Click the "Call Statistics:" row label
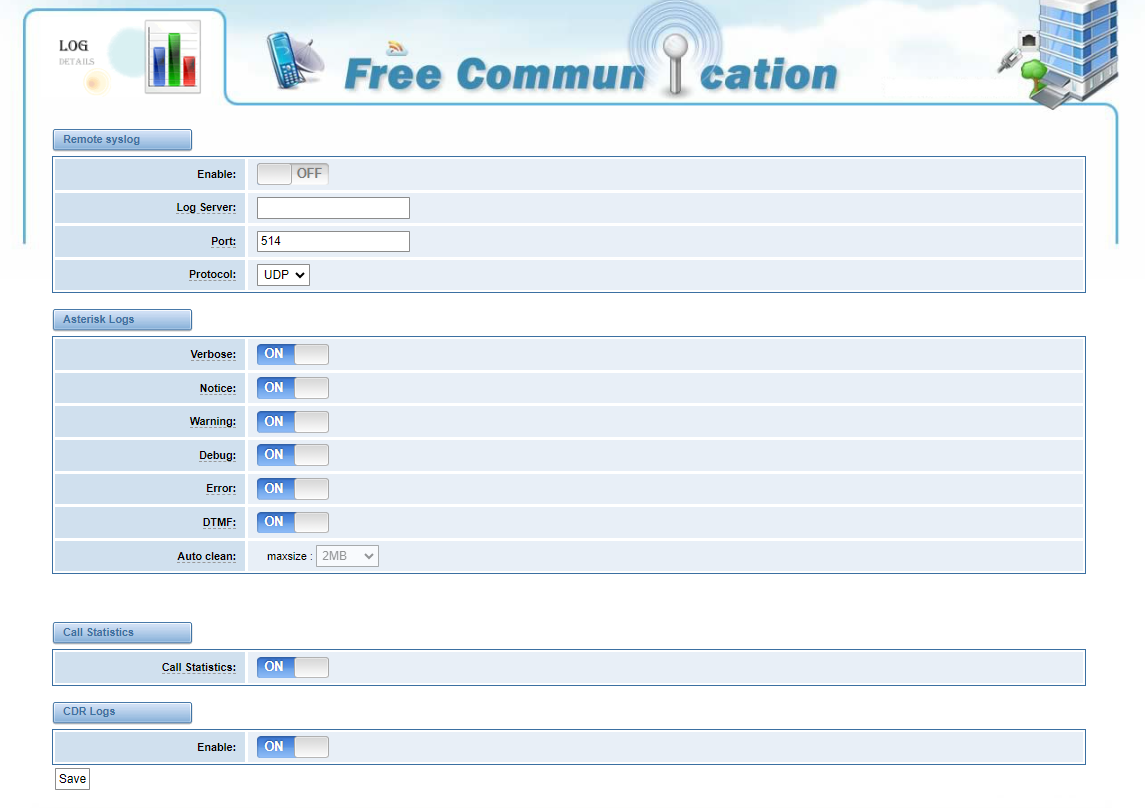The height and width of the screenshot is (808, 1145). click(199, 667)
